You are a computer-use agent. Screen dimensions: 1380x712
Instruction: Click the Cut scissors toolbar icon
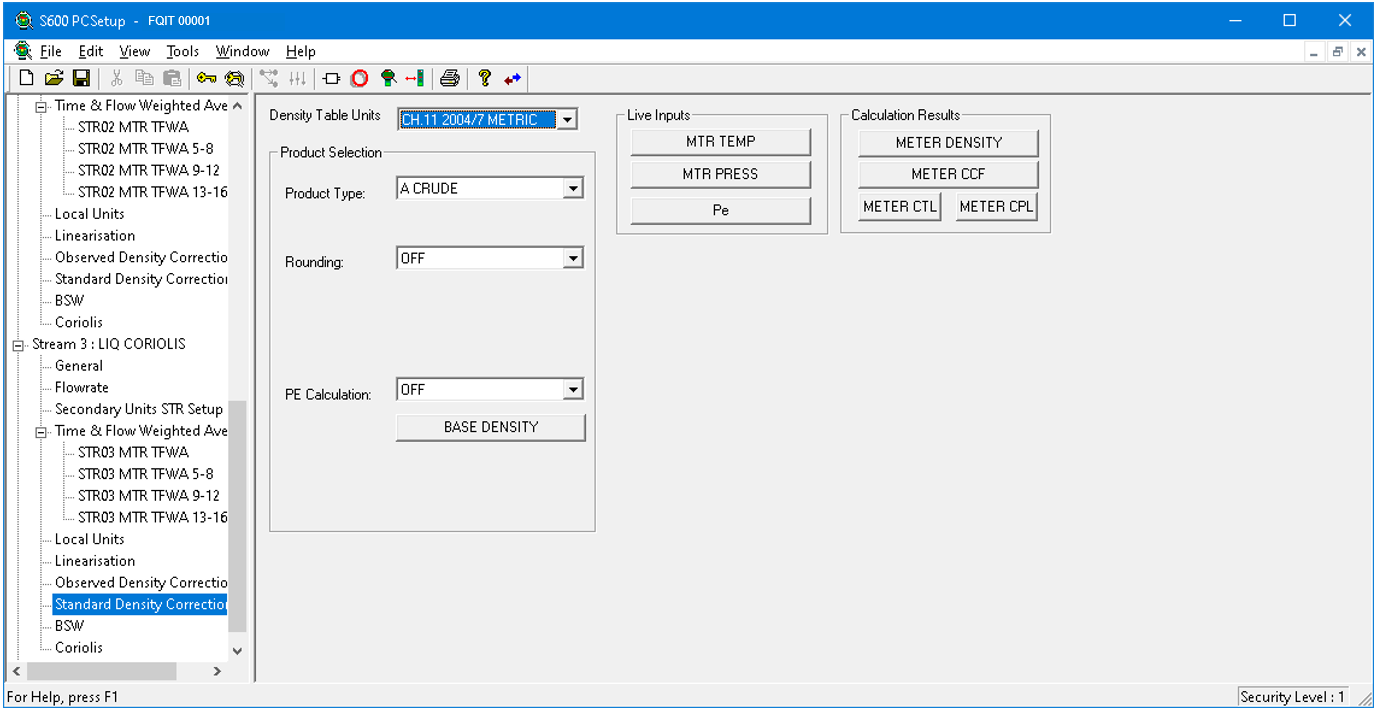[117, 78]
